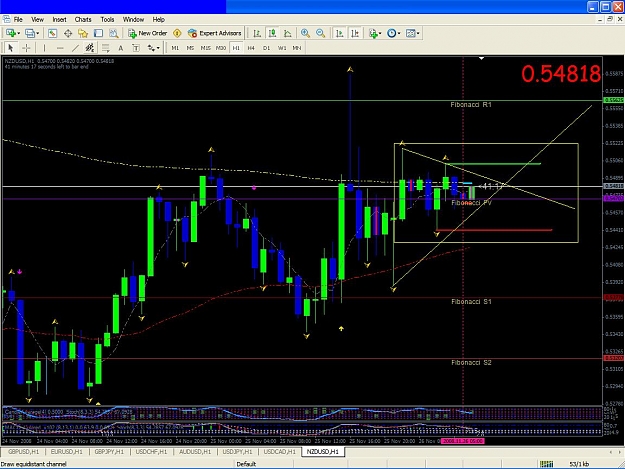
Task: Expand the Periods clock dropdown arrow
Action: coord(399,33)
